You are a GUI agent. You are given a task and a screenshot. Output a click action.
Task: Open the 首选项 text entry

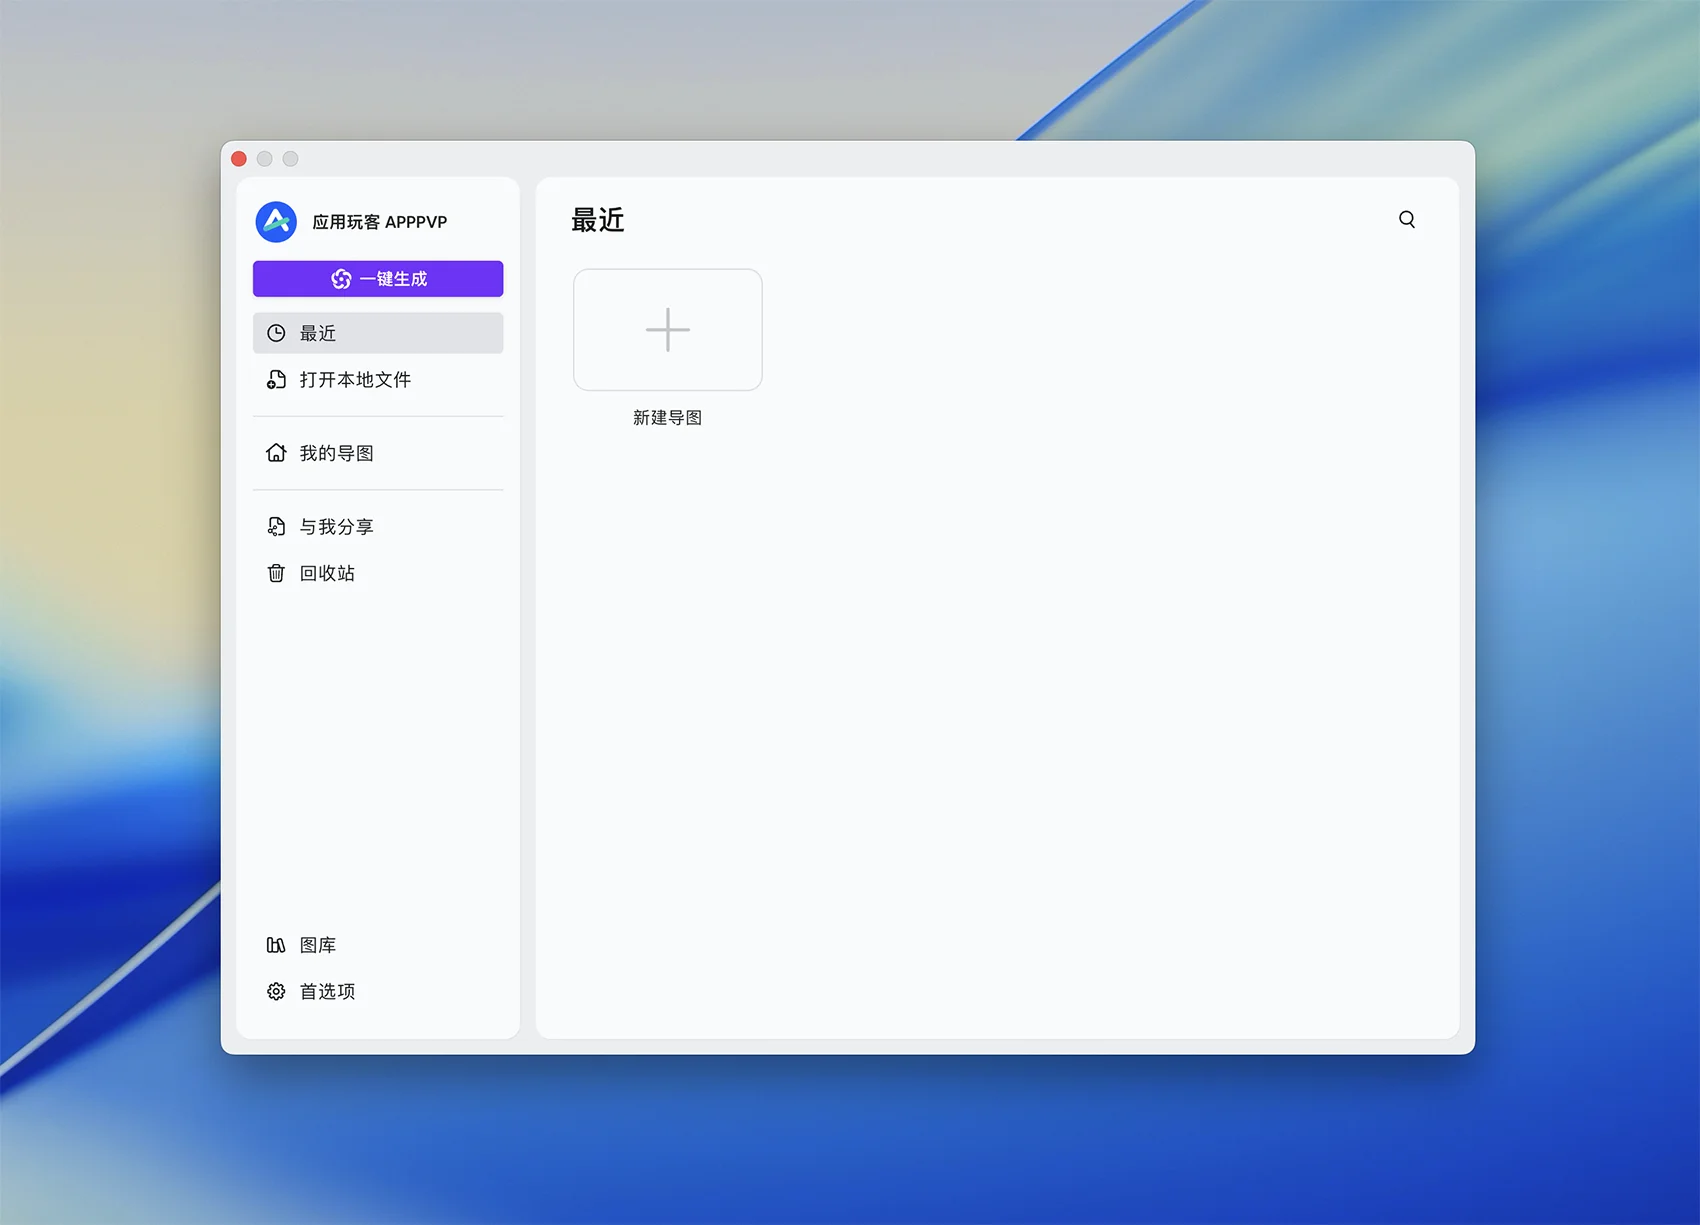[x=328, y=991]
